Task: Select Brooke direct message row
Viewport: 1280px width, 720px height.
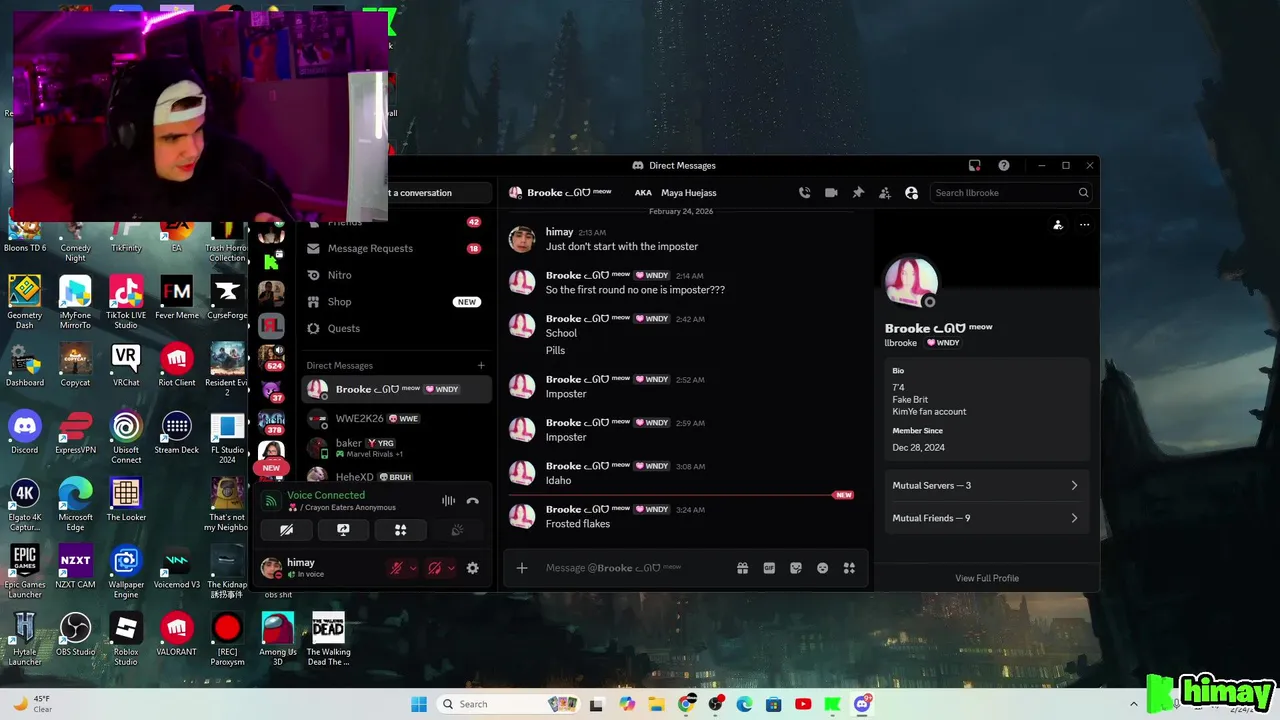Action: click(x=396, y=389)
